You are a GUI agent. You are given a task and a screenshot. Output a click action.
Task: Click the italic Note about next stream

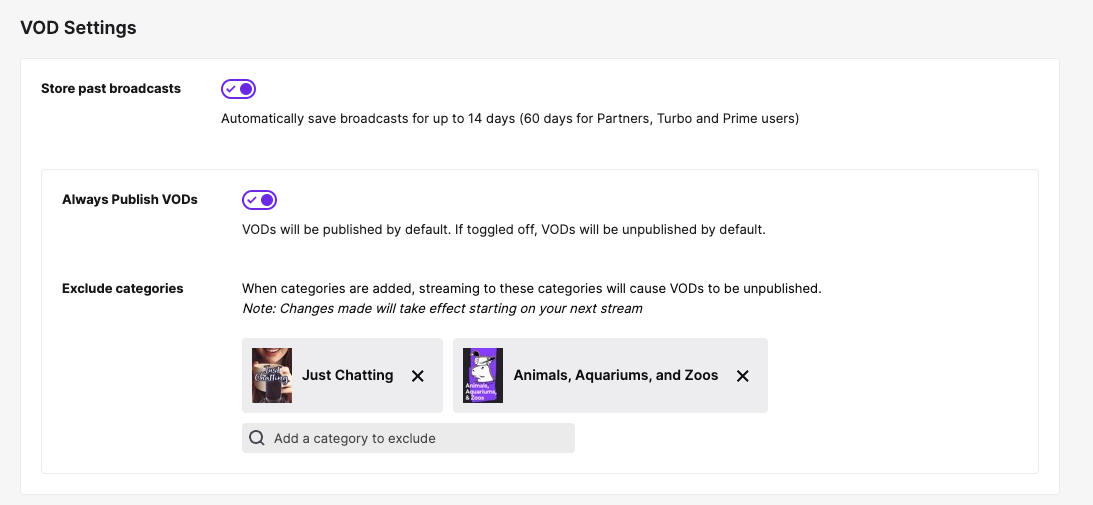(443, 308)
